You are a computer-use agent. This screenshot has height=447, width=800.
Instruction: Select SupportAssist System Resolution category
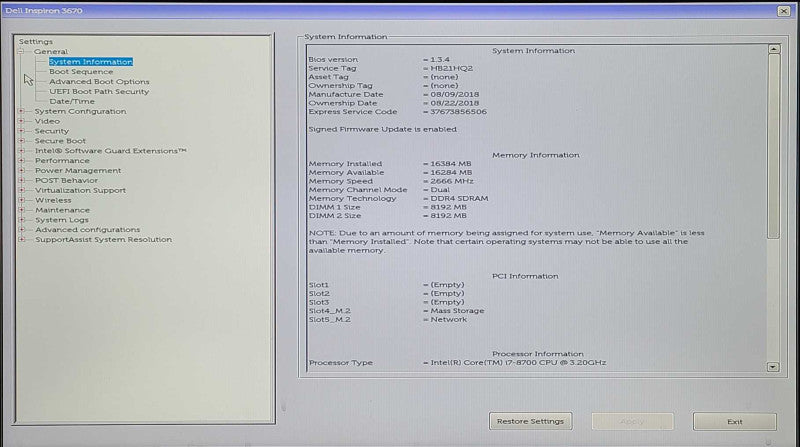click(x=104, y=239)
